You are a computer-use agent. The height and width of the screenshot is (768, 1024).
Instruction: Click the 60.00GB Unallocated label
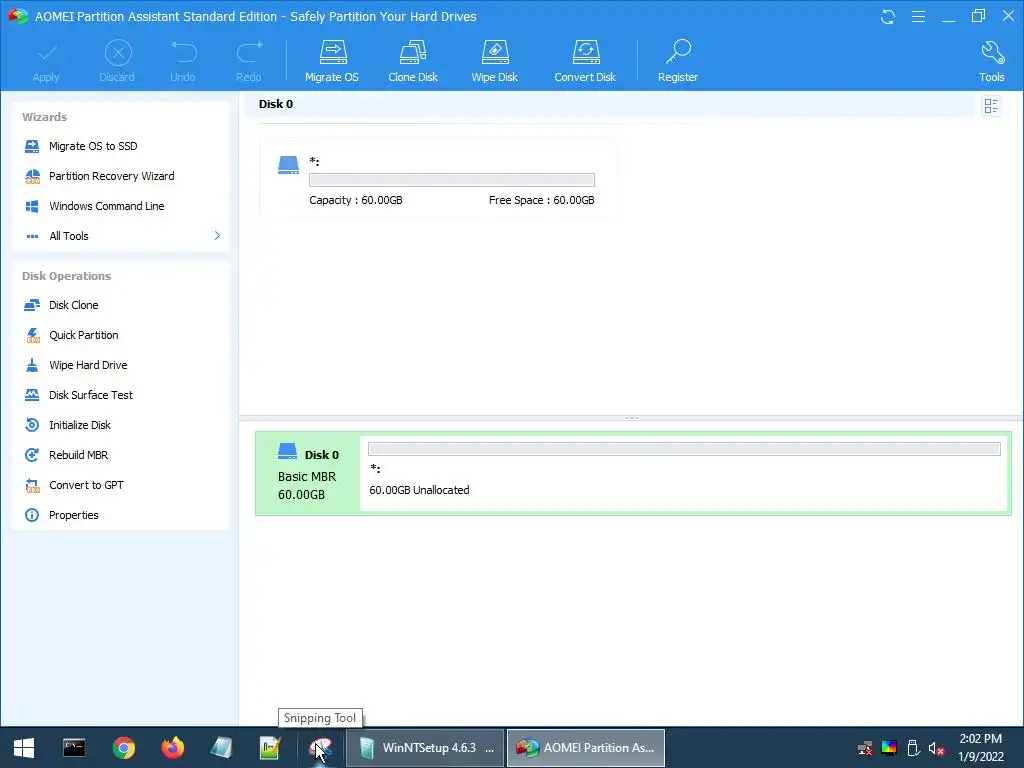pos(419,490)
